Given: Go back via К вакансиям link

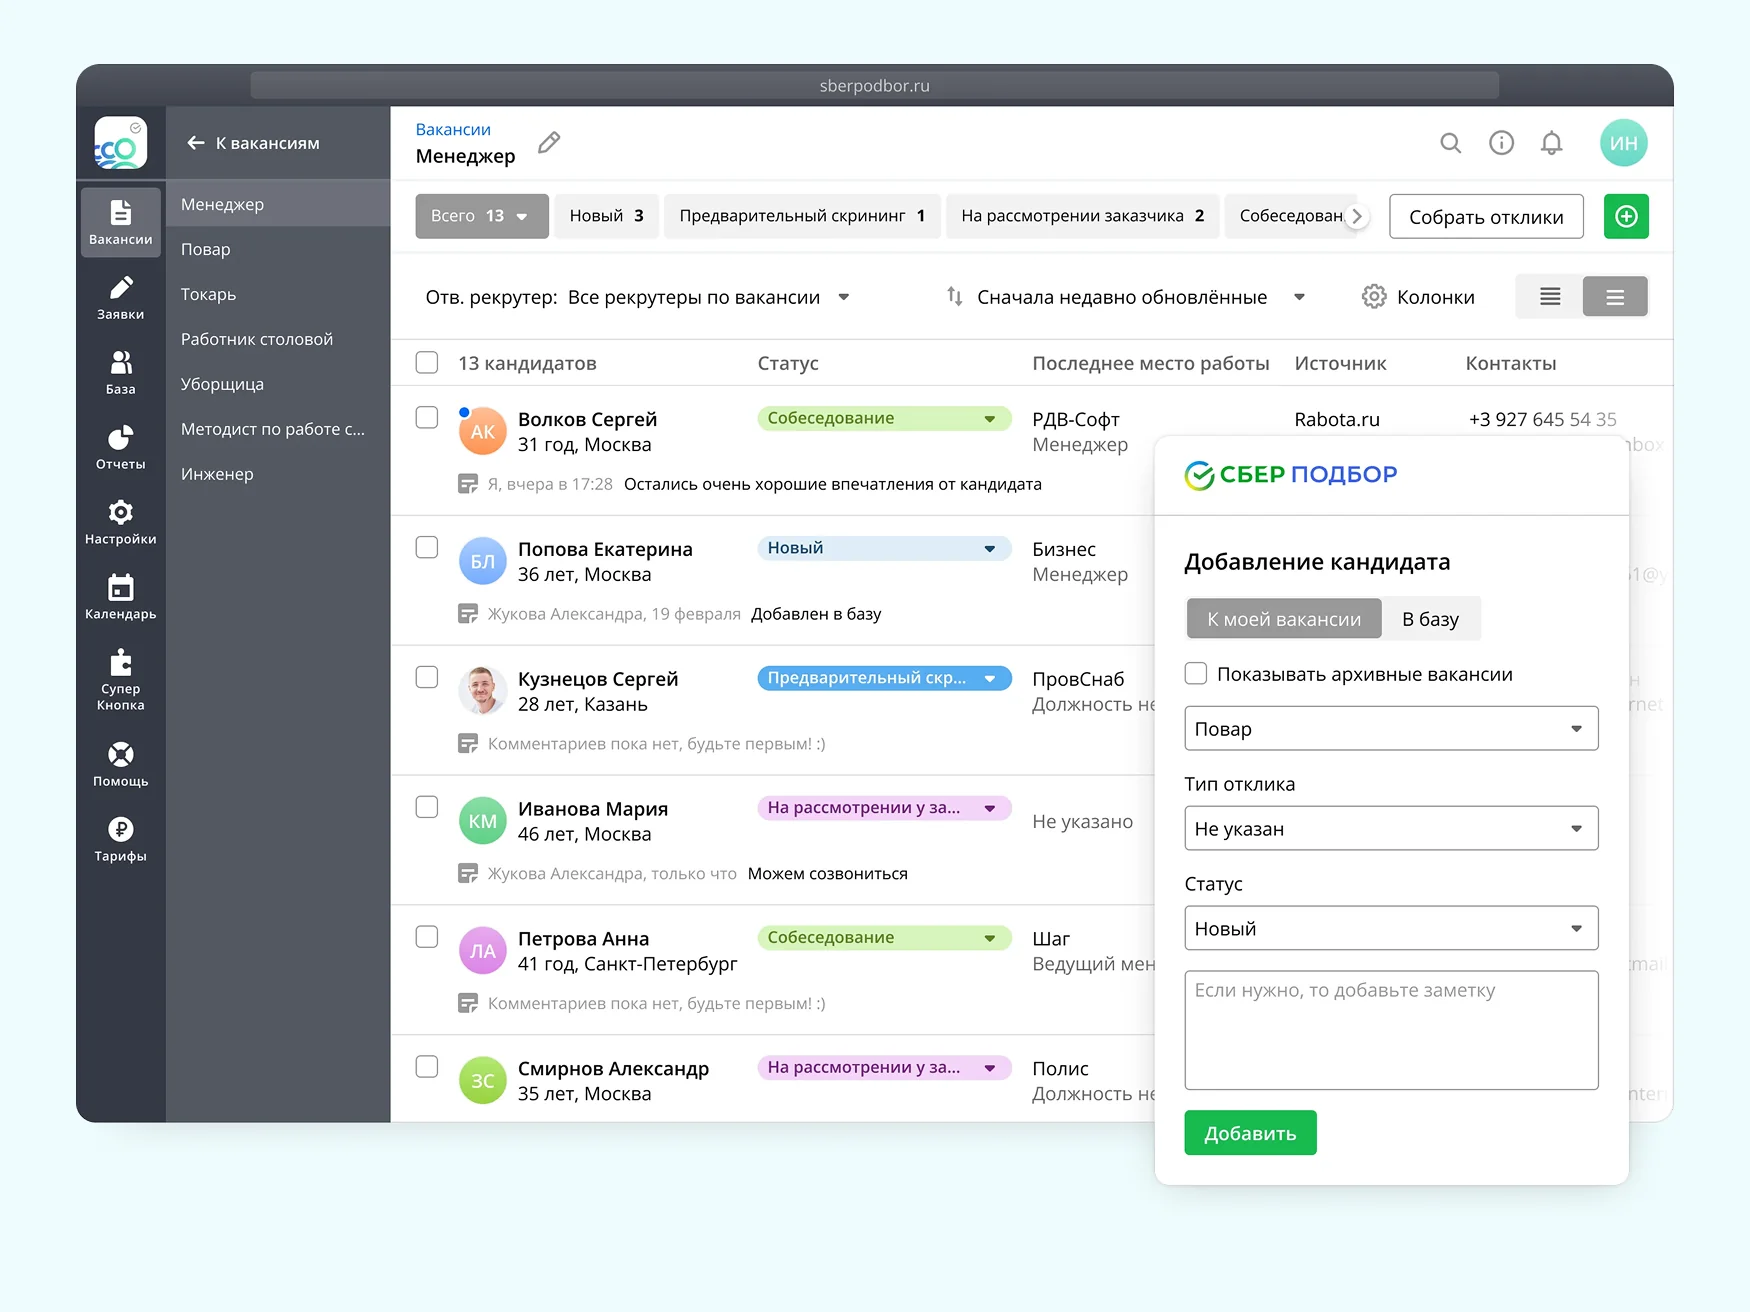Looking at the screenshot, I should [254, 143].
